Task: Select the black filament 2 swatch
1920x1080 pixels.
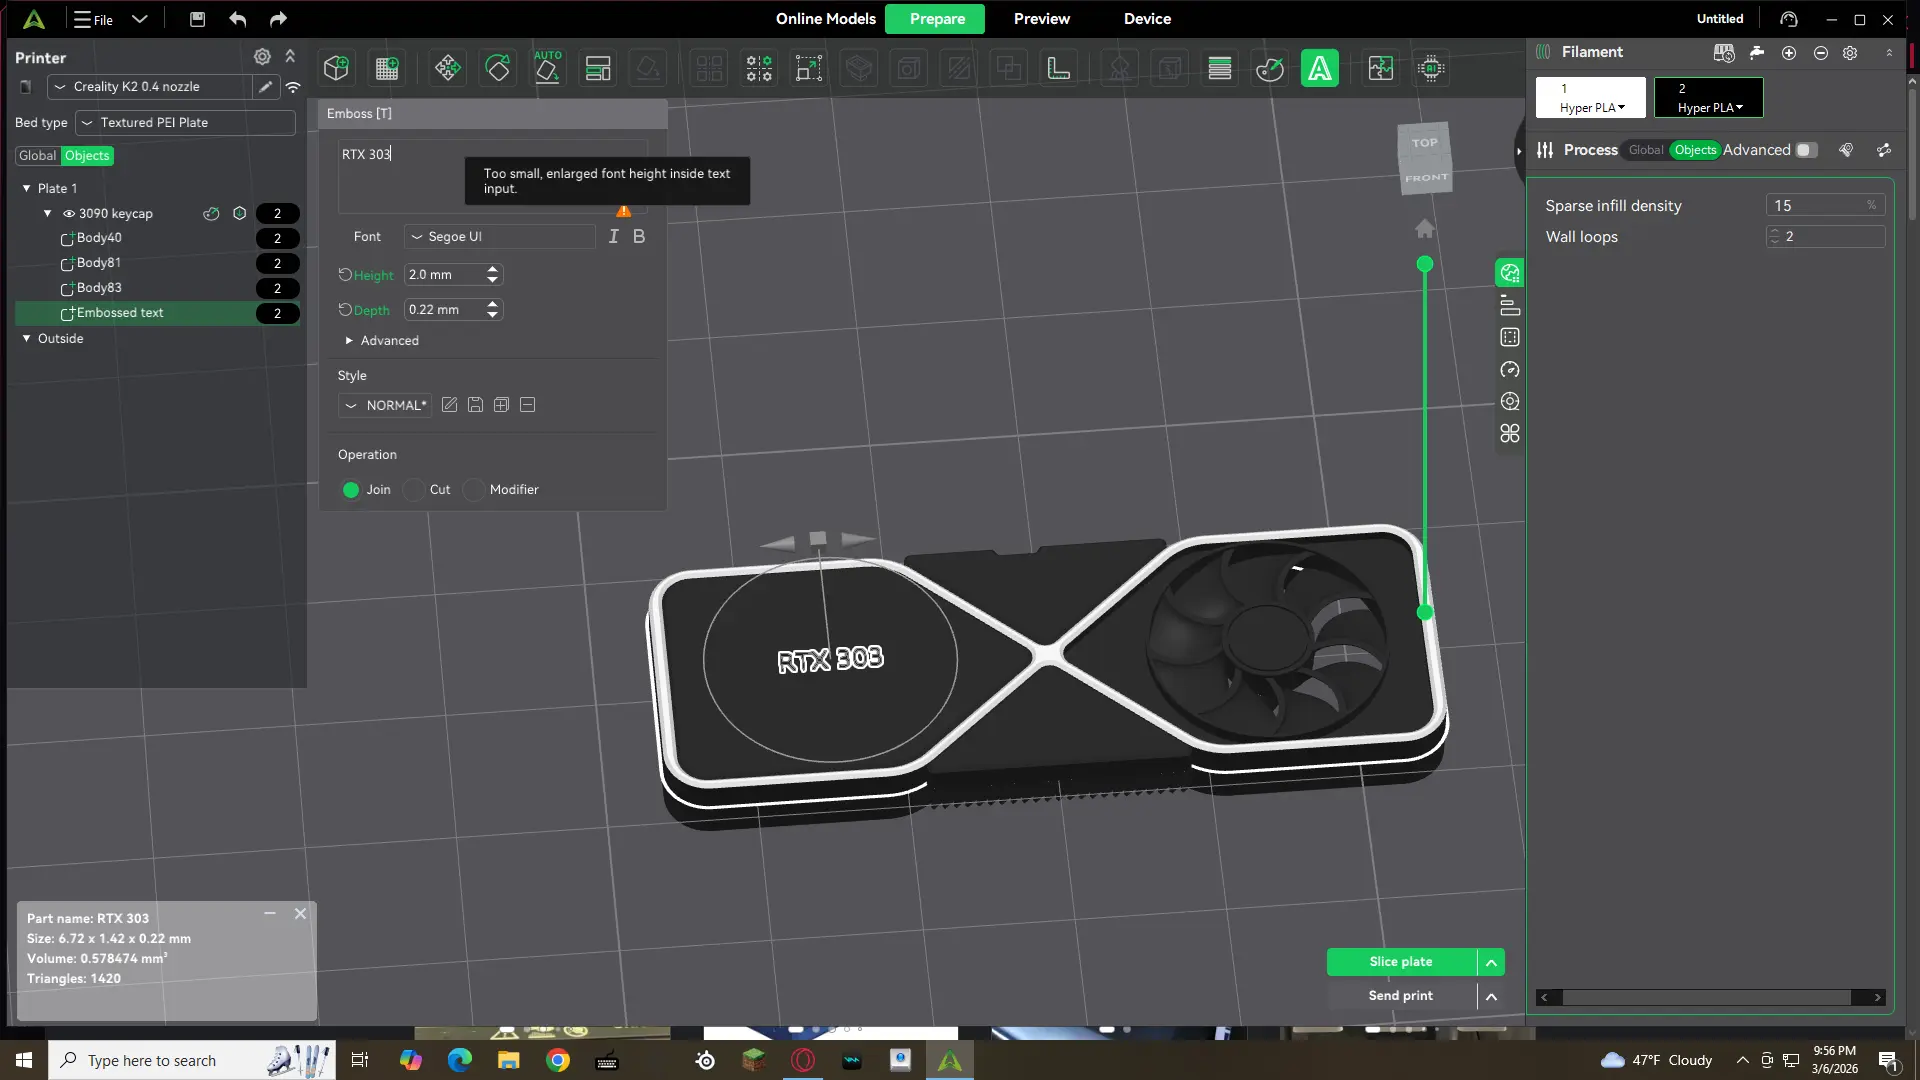Action: coord(1708,97)
